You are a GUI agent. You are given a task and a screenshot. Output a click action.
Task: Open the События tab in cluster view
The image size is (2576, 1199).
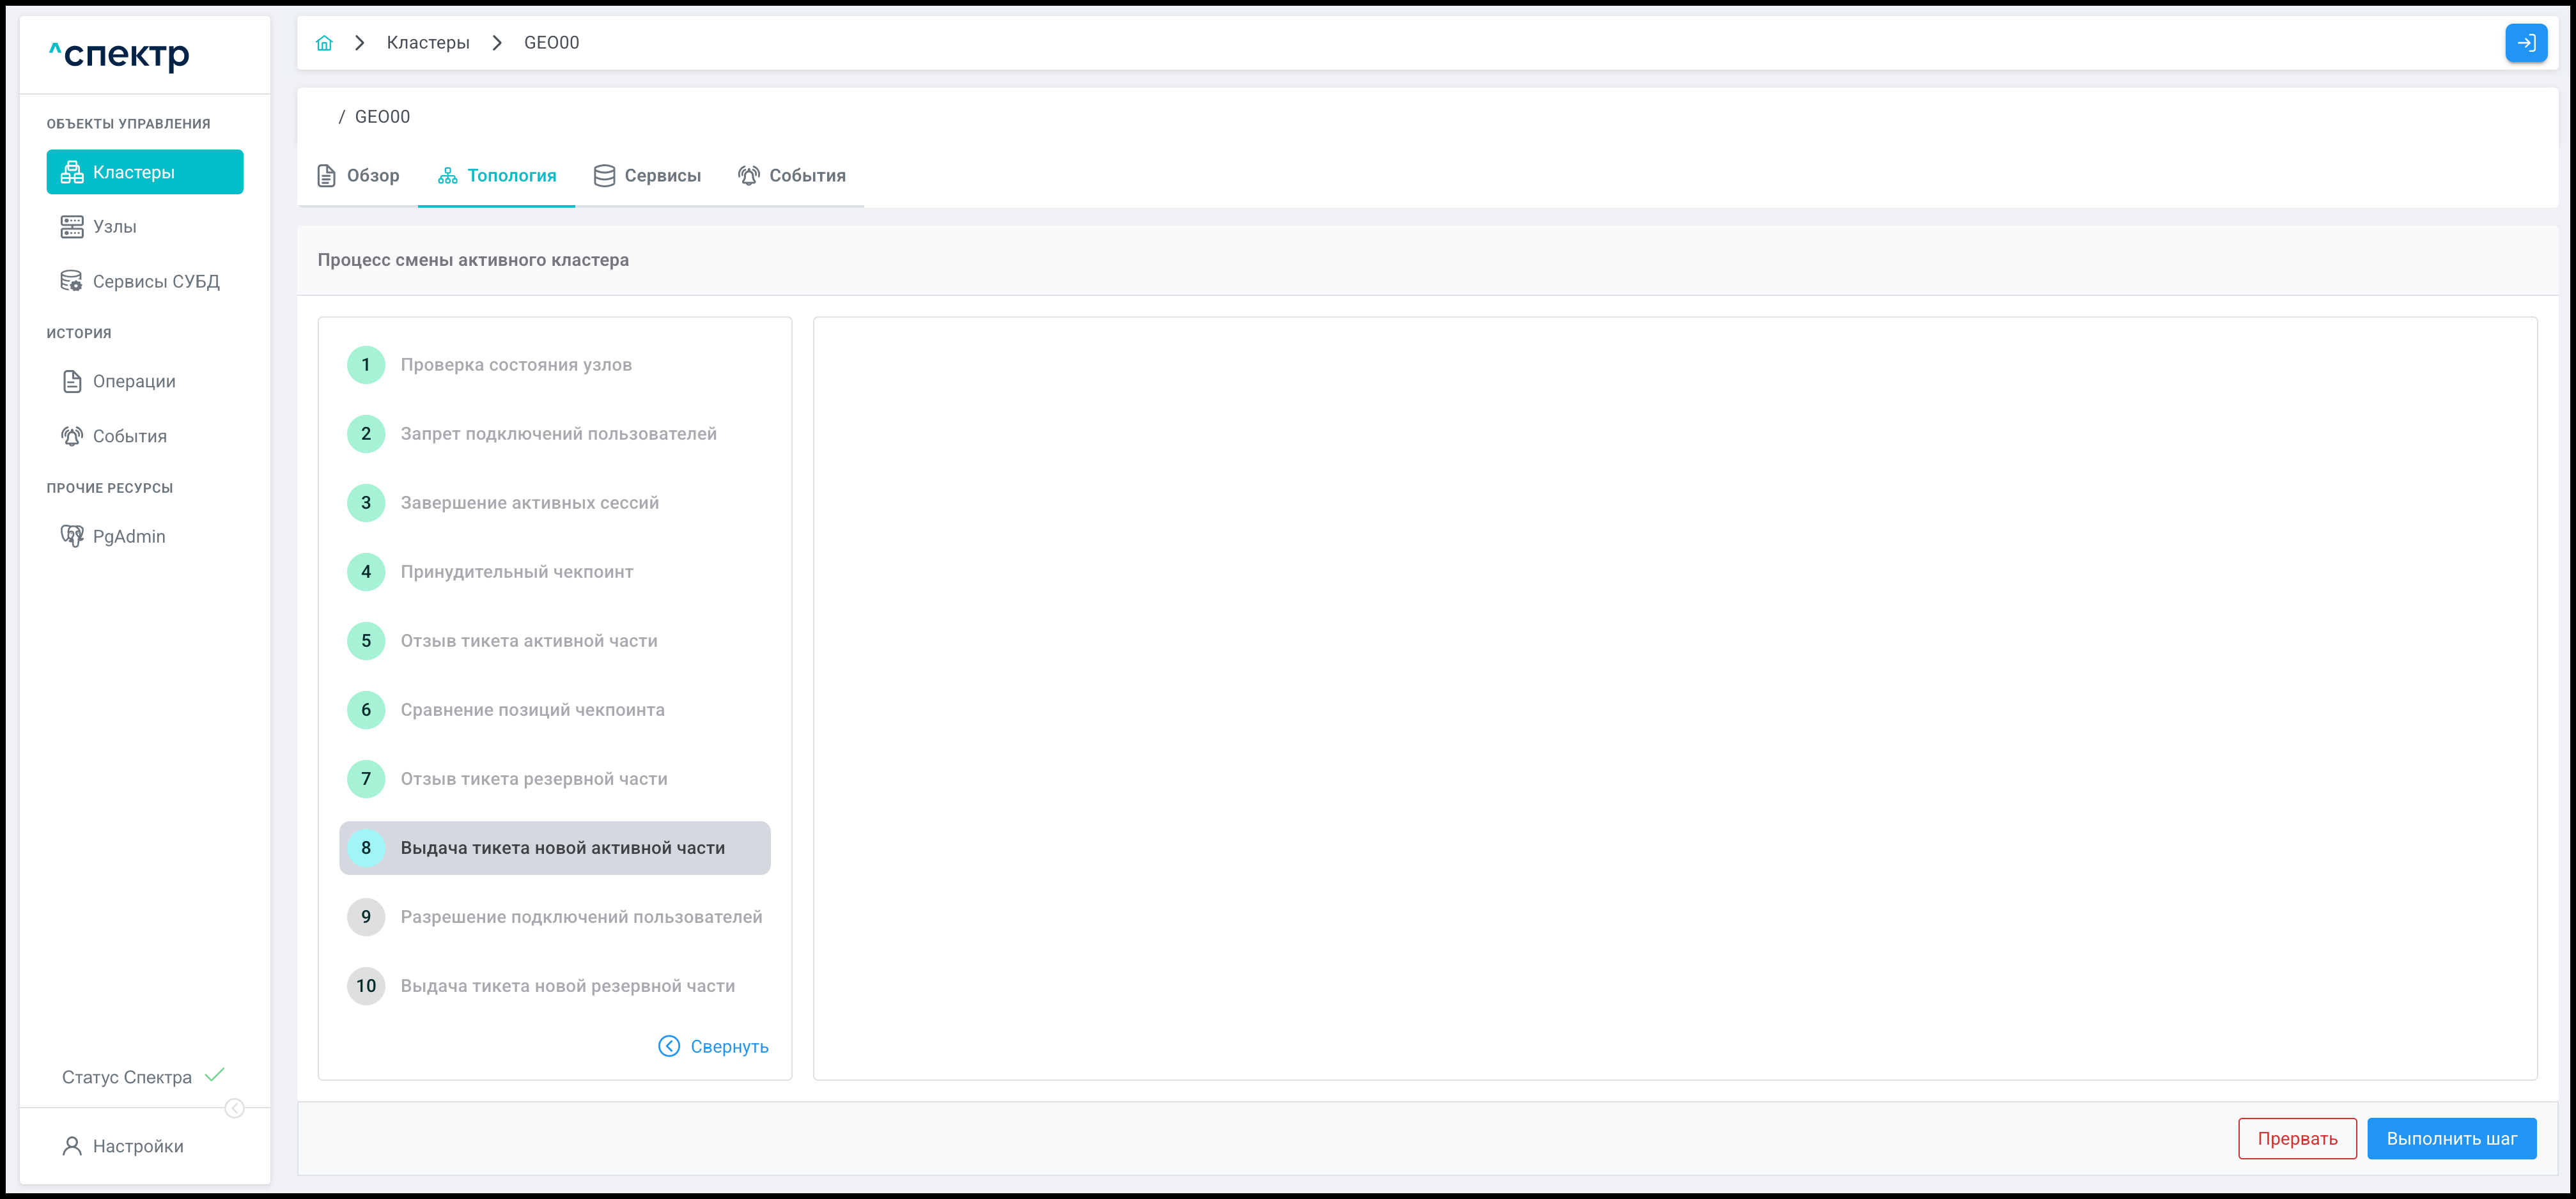(x=792, y=176)
